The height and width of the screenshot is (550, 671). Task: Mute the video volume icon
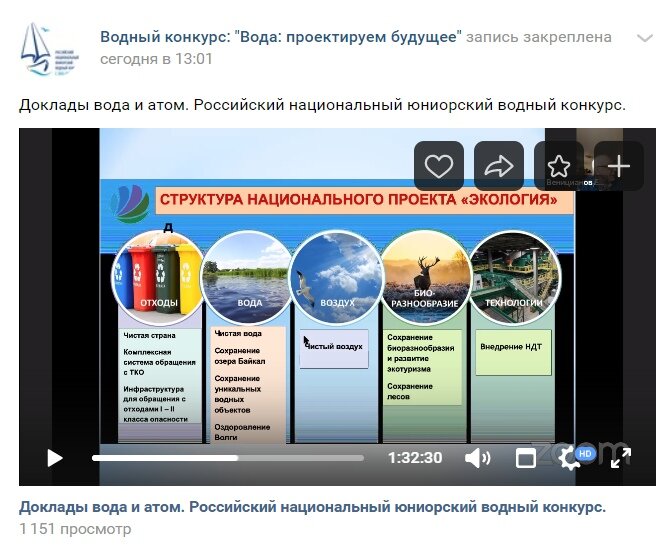pos(478,458)
